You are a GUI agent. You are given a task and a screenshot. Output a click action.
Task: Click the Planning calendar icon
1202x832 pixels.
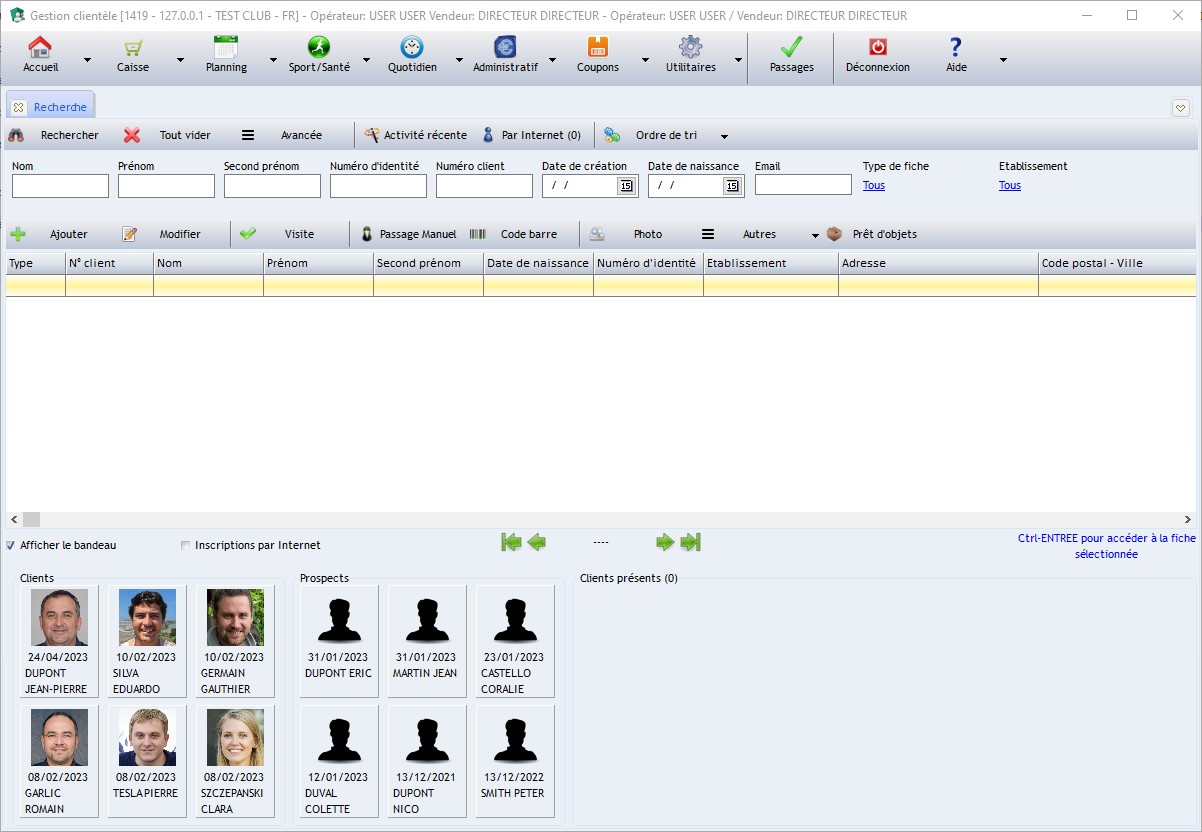[x=226, y=47]
